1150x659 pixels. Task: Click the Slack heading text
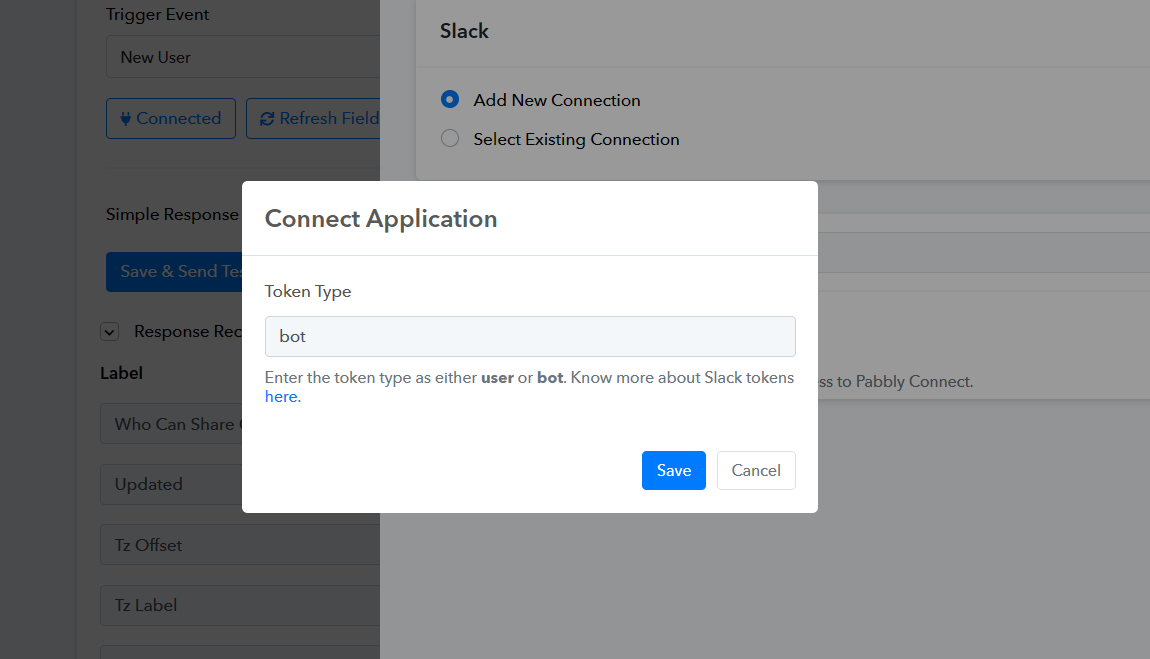(464, 31)
